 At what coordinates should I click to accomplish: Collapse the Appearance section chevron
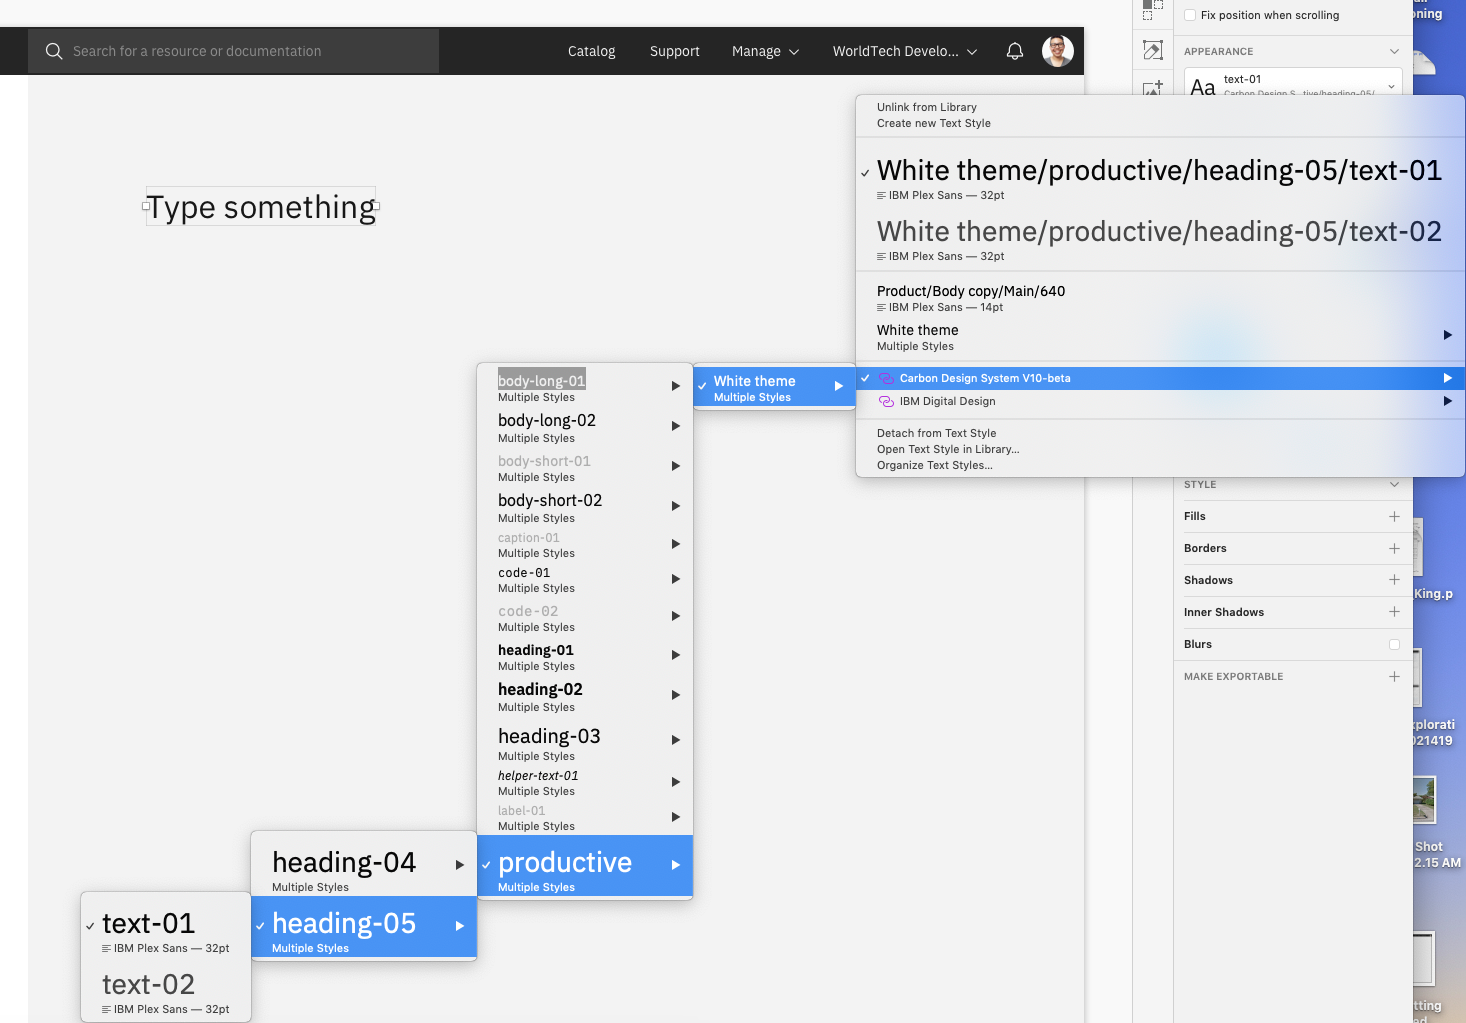[x=1394, y=51]
